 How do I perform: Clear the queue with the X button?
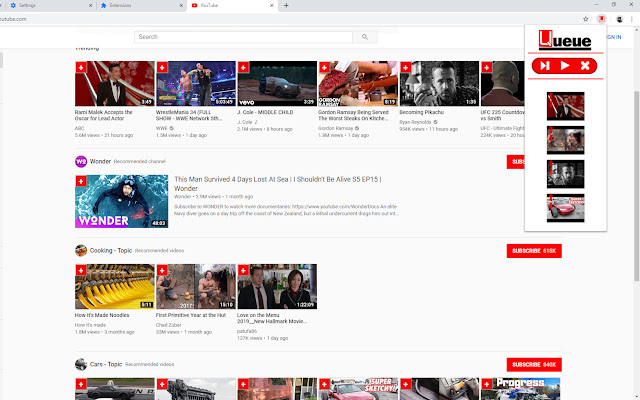[586, 66]
